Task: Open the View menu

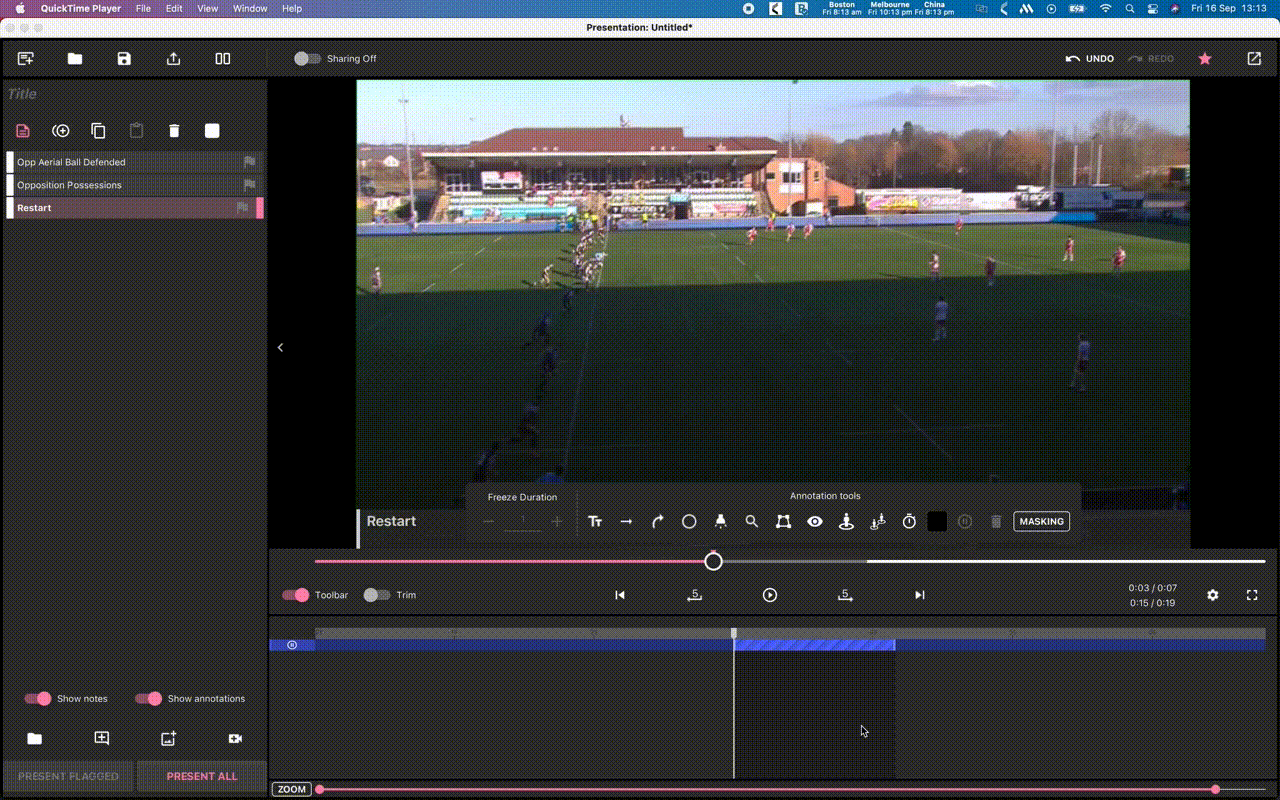Action: click(x=207, y=8)
